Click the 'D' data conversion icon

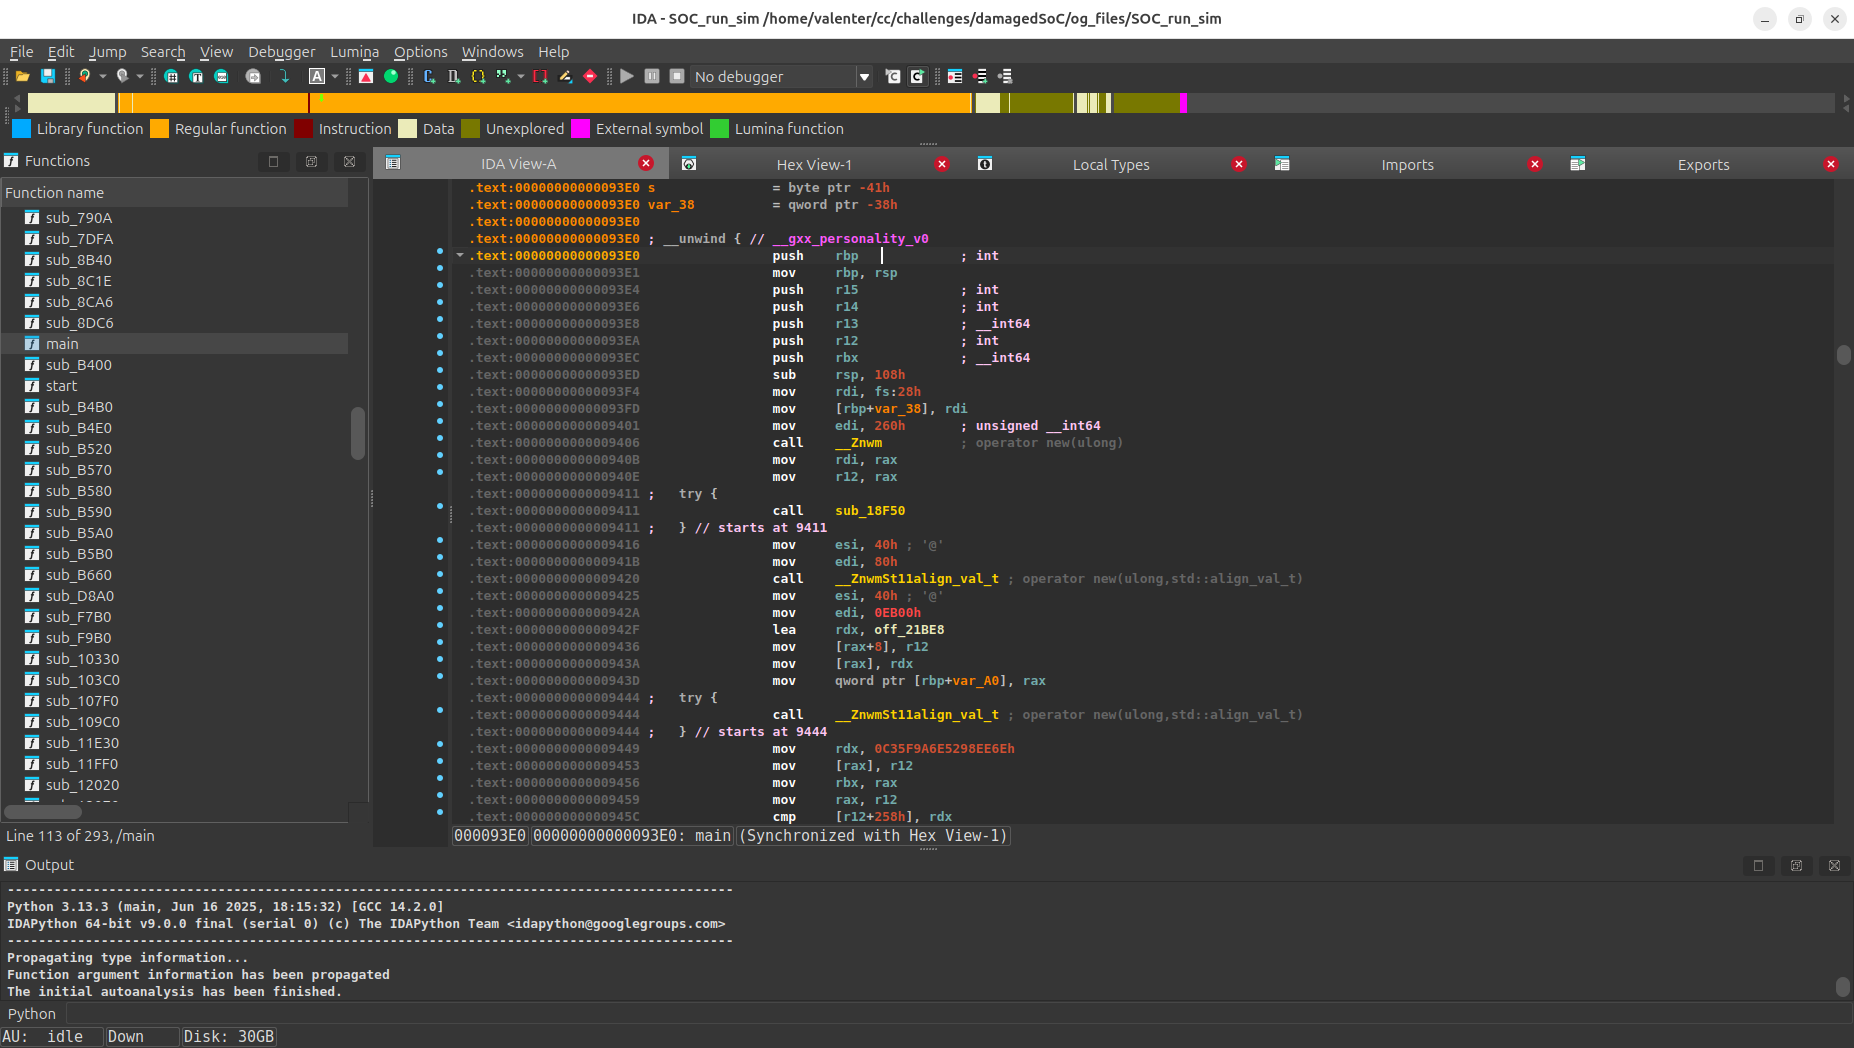pyautogui.click(x=454, y=76)
